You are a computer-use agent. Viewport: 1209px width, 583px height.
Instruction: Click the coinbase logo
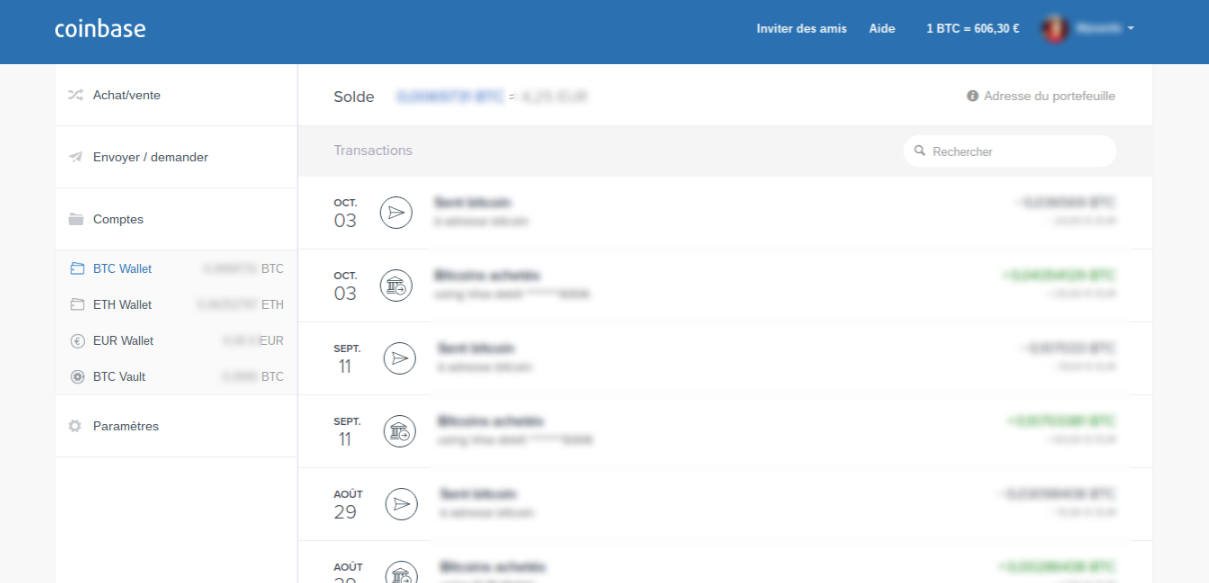(x=101, y=28)
